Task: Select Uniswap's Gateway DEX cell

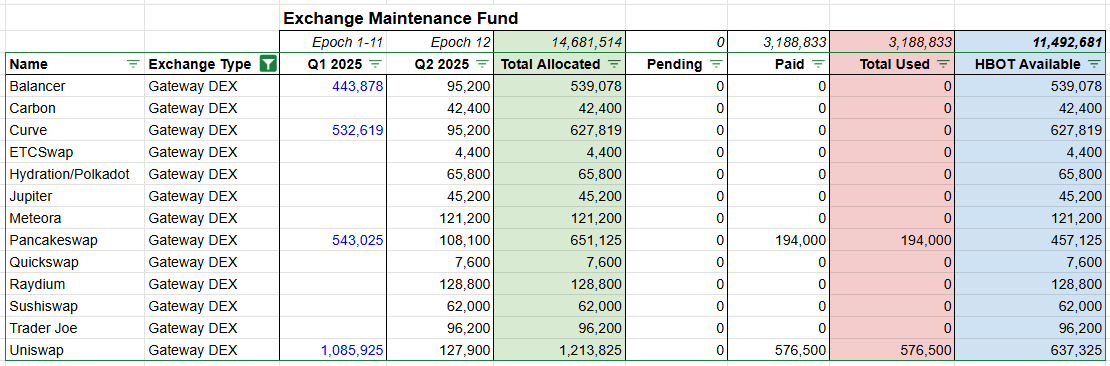Action: pos(212,350)
